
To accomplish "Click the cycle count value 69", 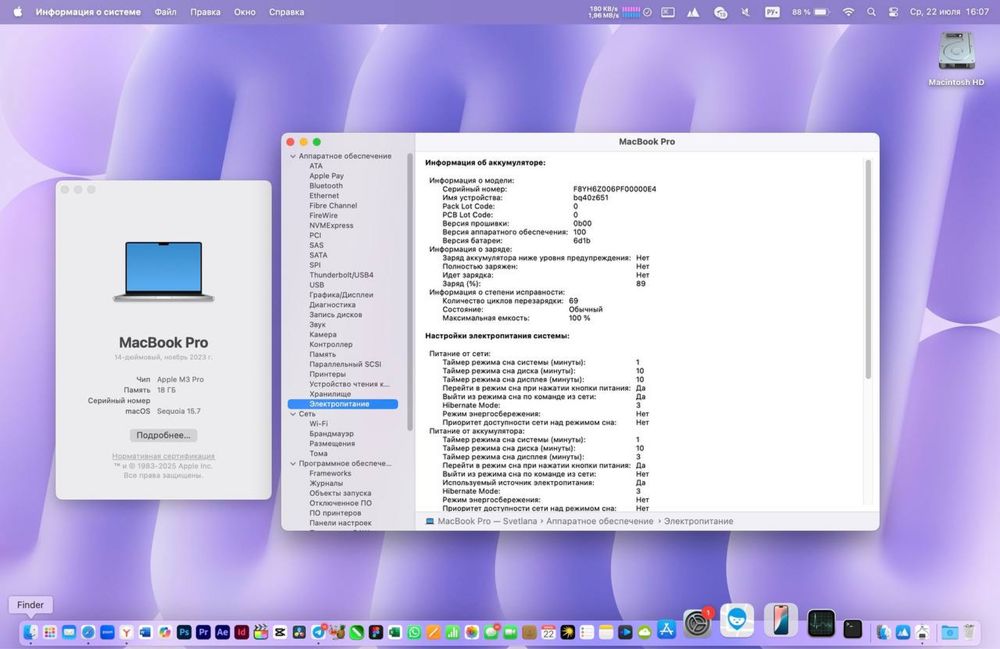I will 573,301.
